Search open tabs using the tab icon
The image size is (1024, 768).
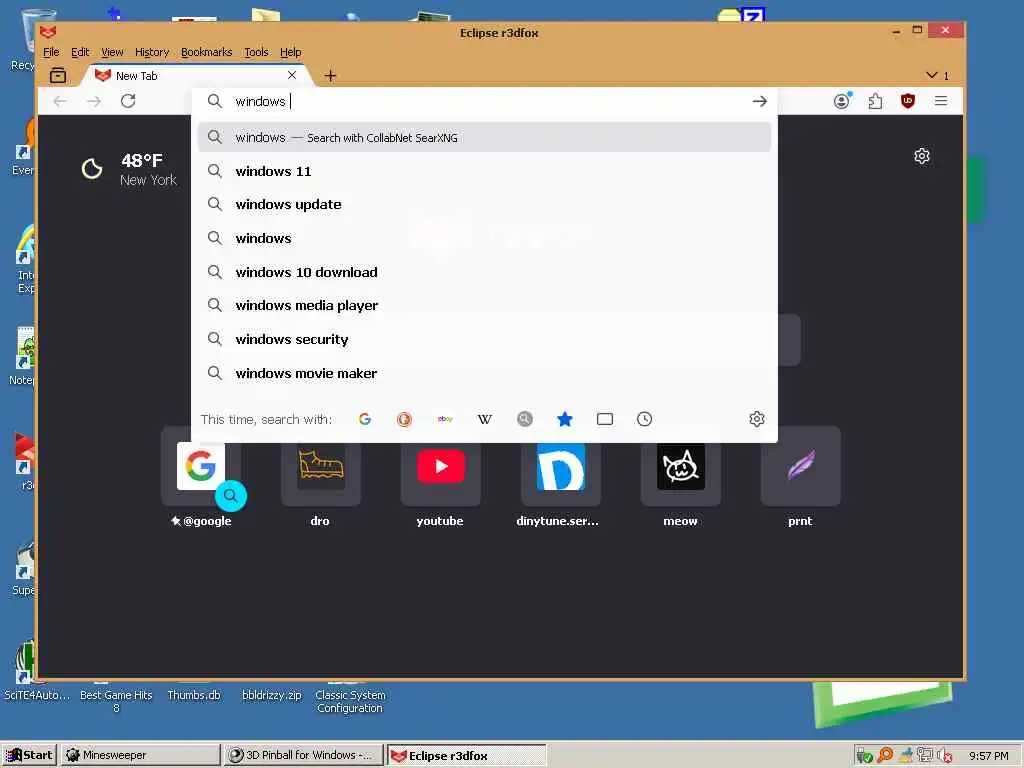coord(605,419)
